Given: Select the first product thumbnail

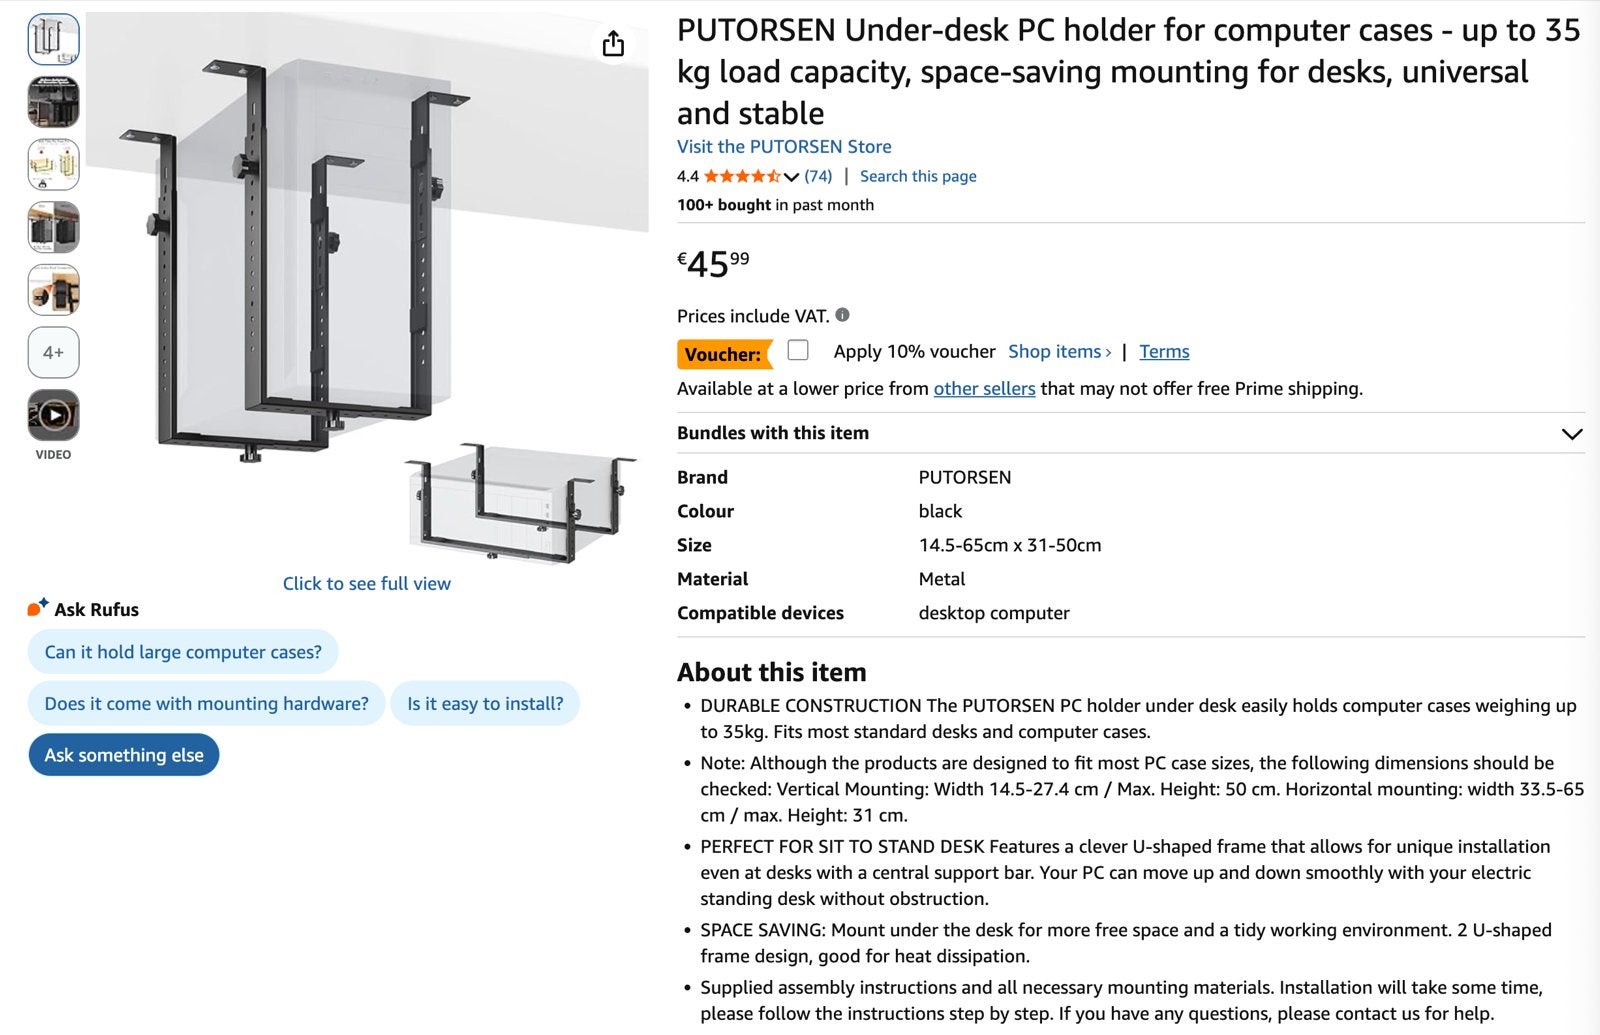Looking at the screenshot, I should click(x=53, y=40).
